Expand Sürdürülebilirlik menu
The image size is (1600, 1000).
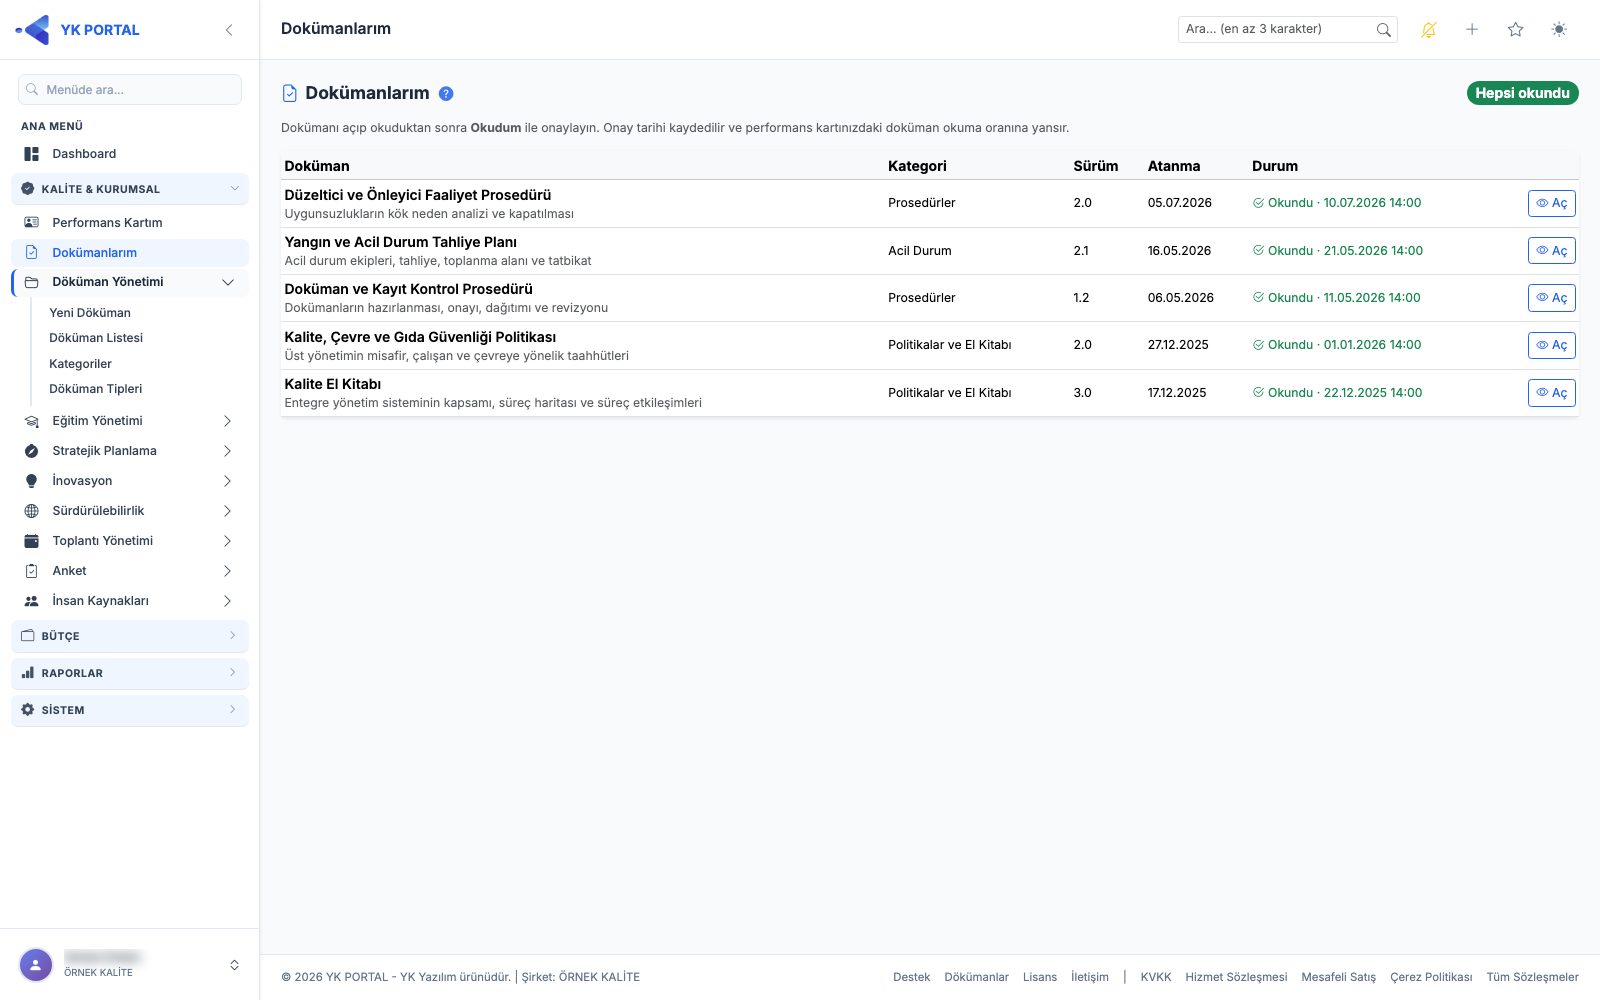[130, 511]
